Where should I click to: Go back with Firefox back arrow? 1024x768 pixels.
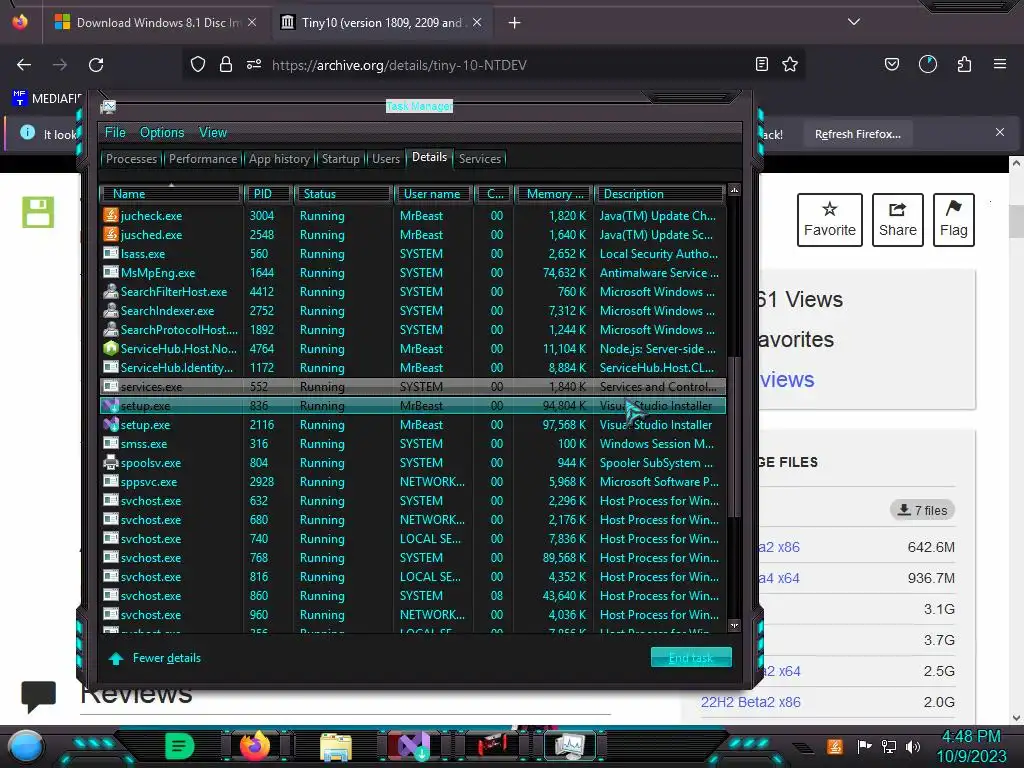click(24, 65)
